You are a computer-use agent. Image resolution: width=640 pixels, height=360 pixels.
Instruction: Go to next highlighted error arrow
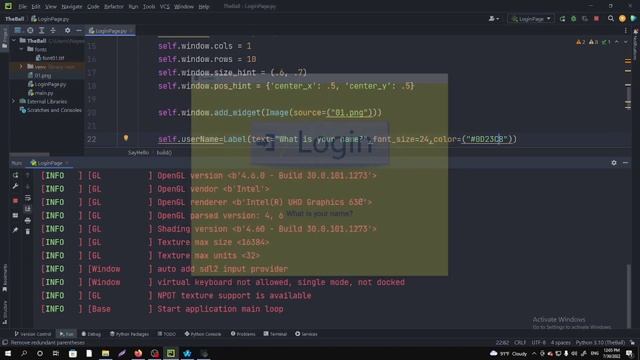(625, 42)
